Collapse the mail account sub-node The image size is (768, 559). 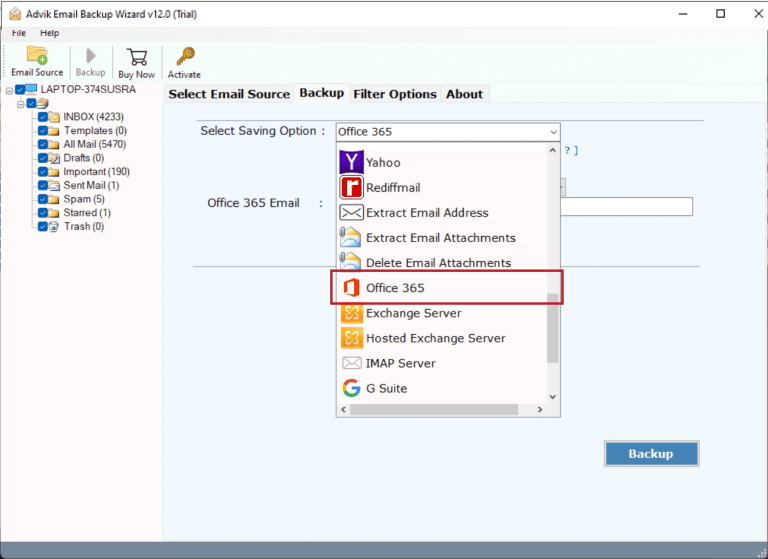pyautogui.click(x=21, y=104)
